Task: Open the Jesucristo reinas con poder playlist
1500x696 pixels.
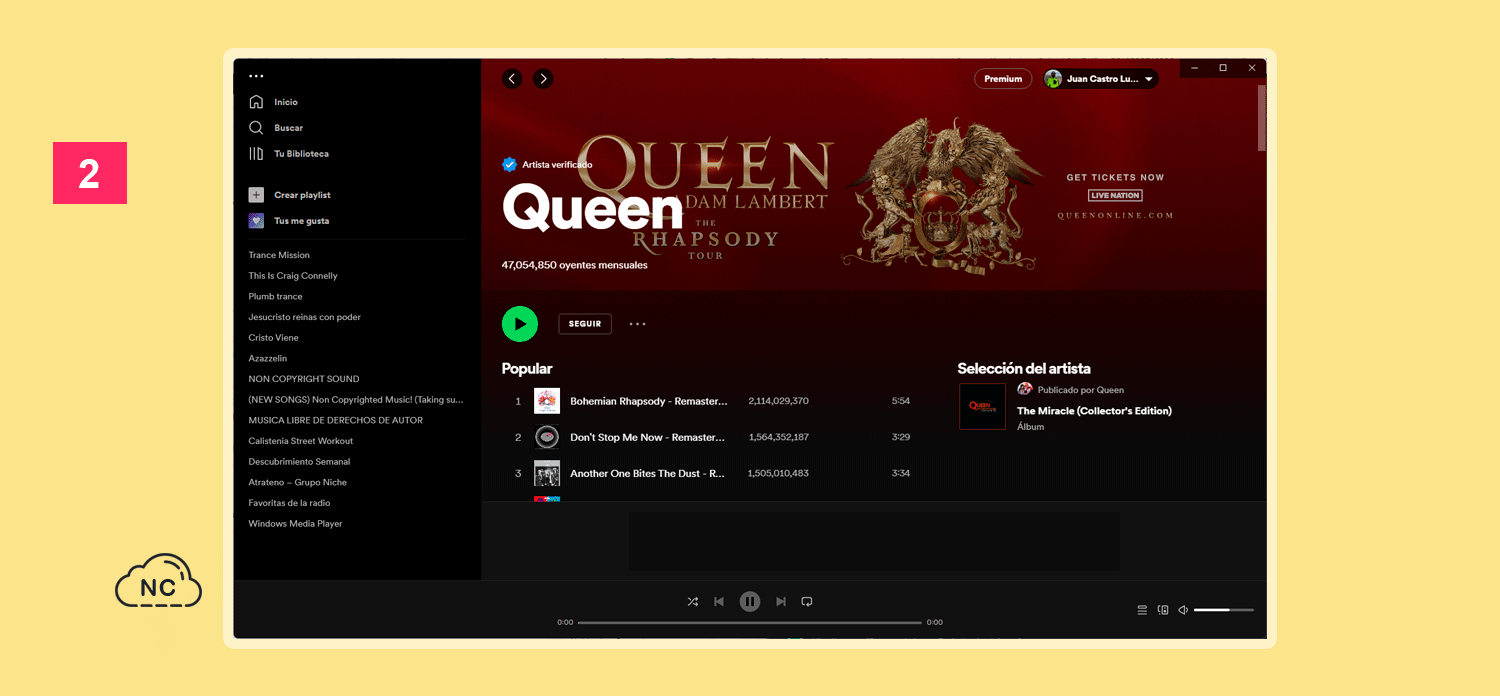Action: [x=305, y=317]
